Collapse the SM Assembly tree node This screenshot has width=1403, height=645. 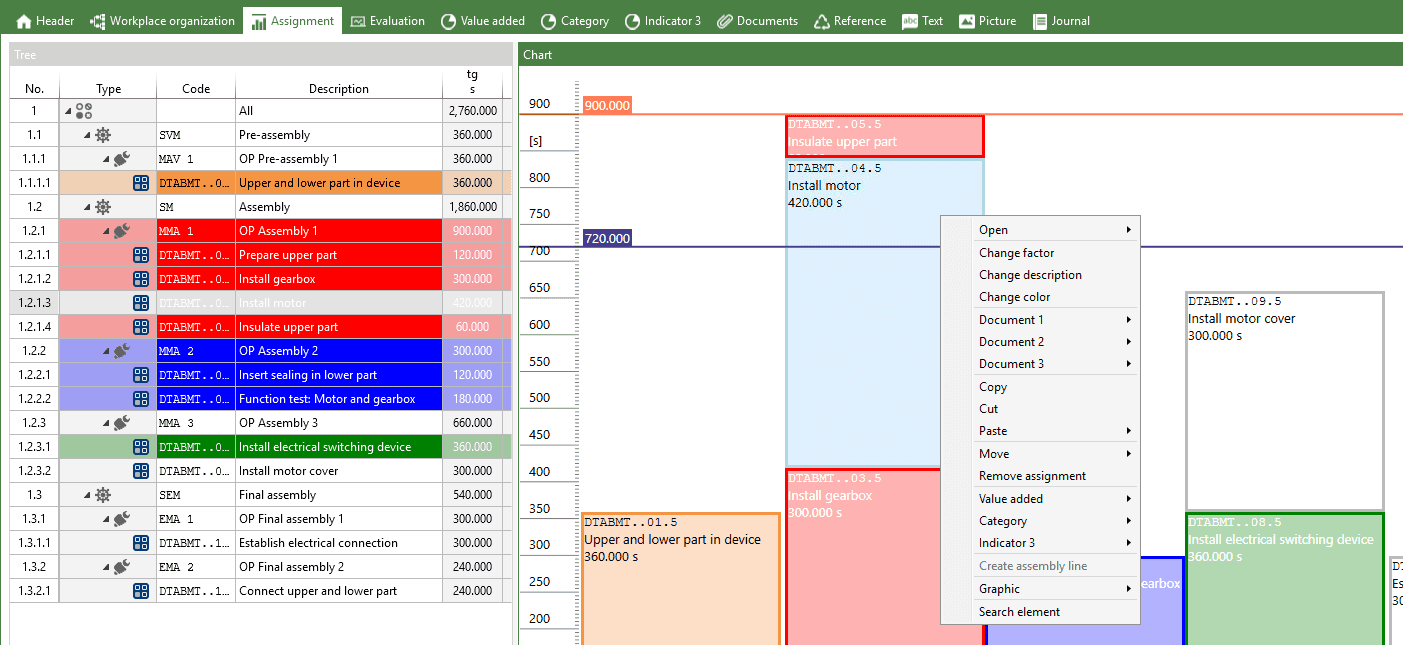tap(87, 207)
